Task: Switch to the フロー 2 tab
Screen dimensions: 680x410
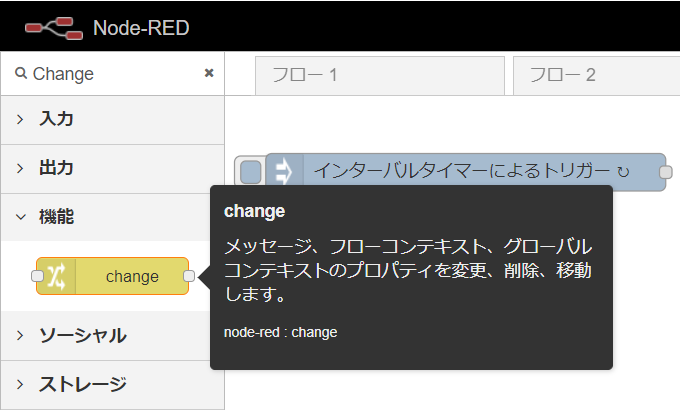Action: click(x=596, y=75)
